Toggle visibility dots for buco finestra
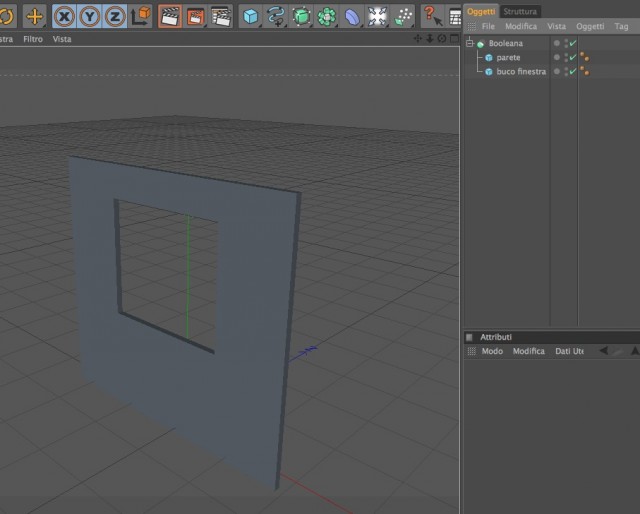The image size is (640, 514). click(x=566, y=72)
